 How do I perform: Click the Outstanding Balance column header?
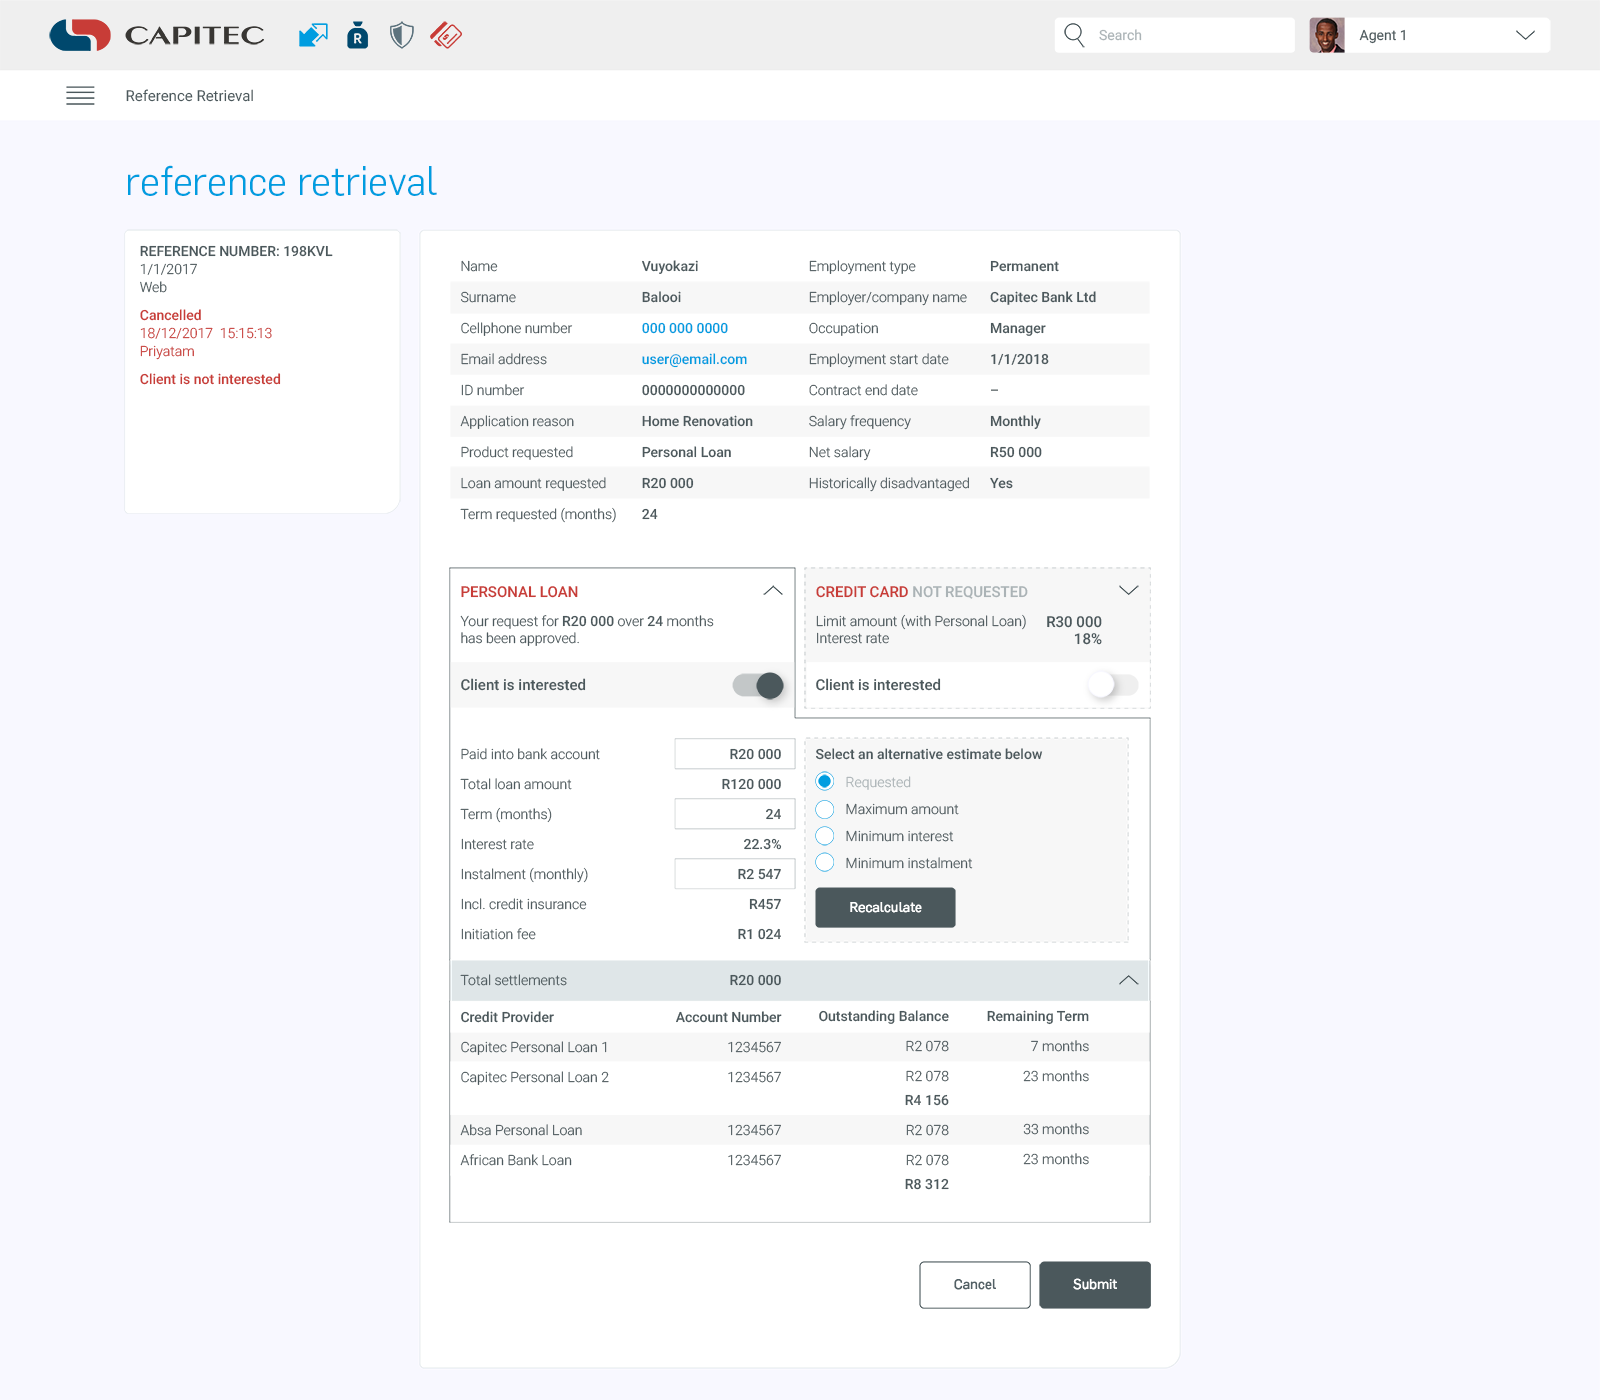coord(884,1016)
